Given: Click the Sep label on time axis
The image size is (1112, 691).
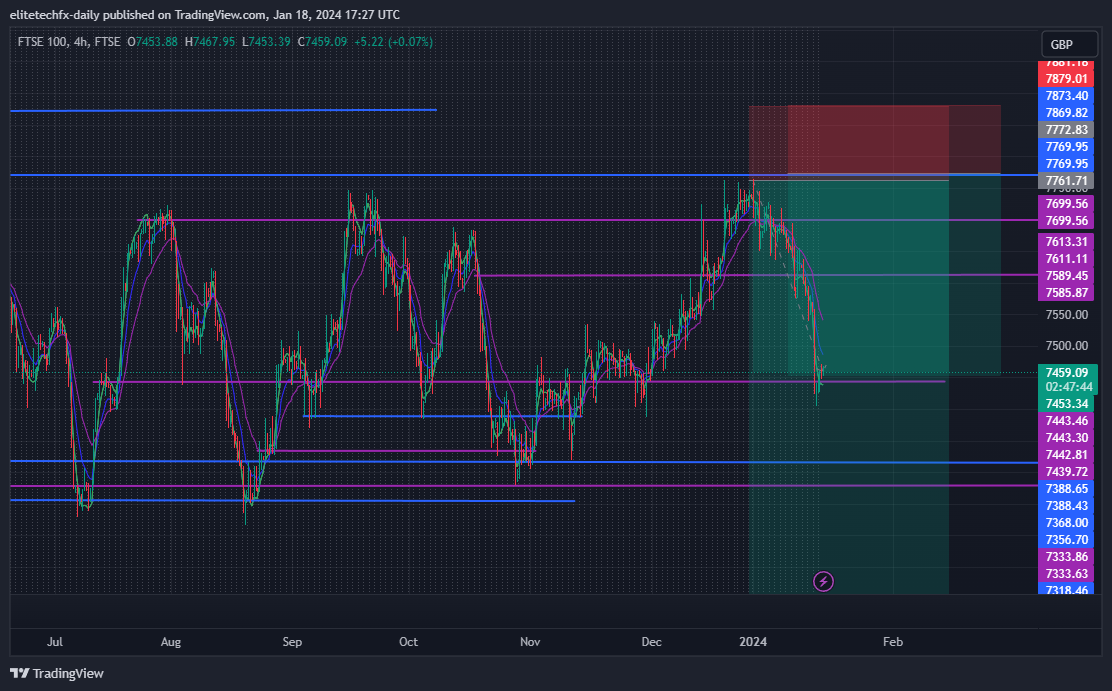Looking at the screenshot, I should [292, 642].
